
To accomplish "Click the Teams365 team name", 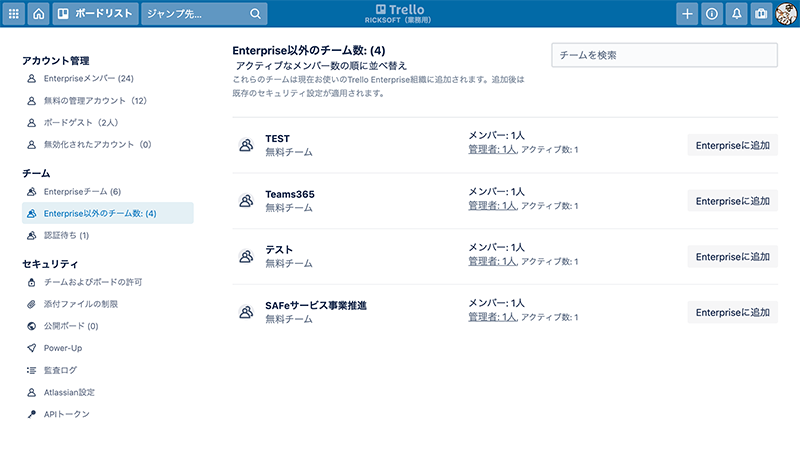I will click(290, 194).
